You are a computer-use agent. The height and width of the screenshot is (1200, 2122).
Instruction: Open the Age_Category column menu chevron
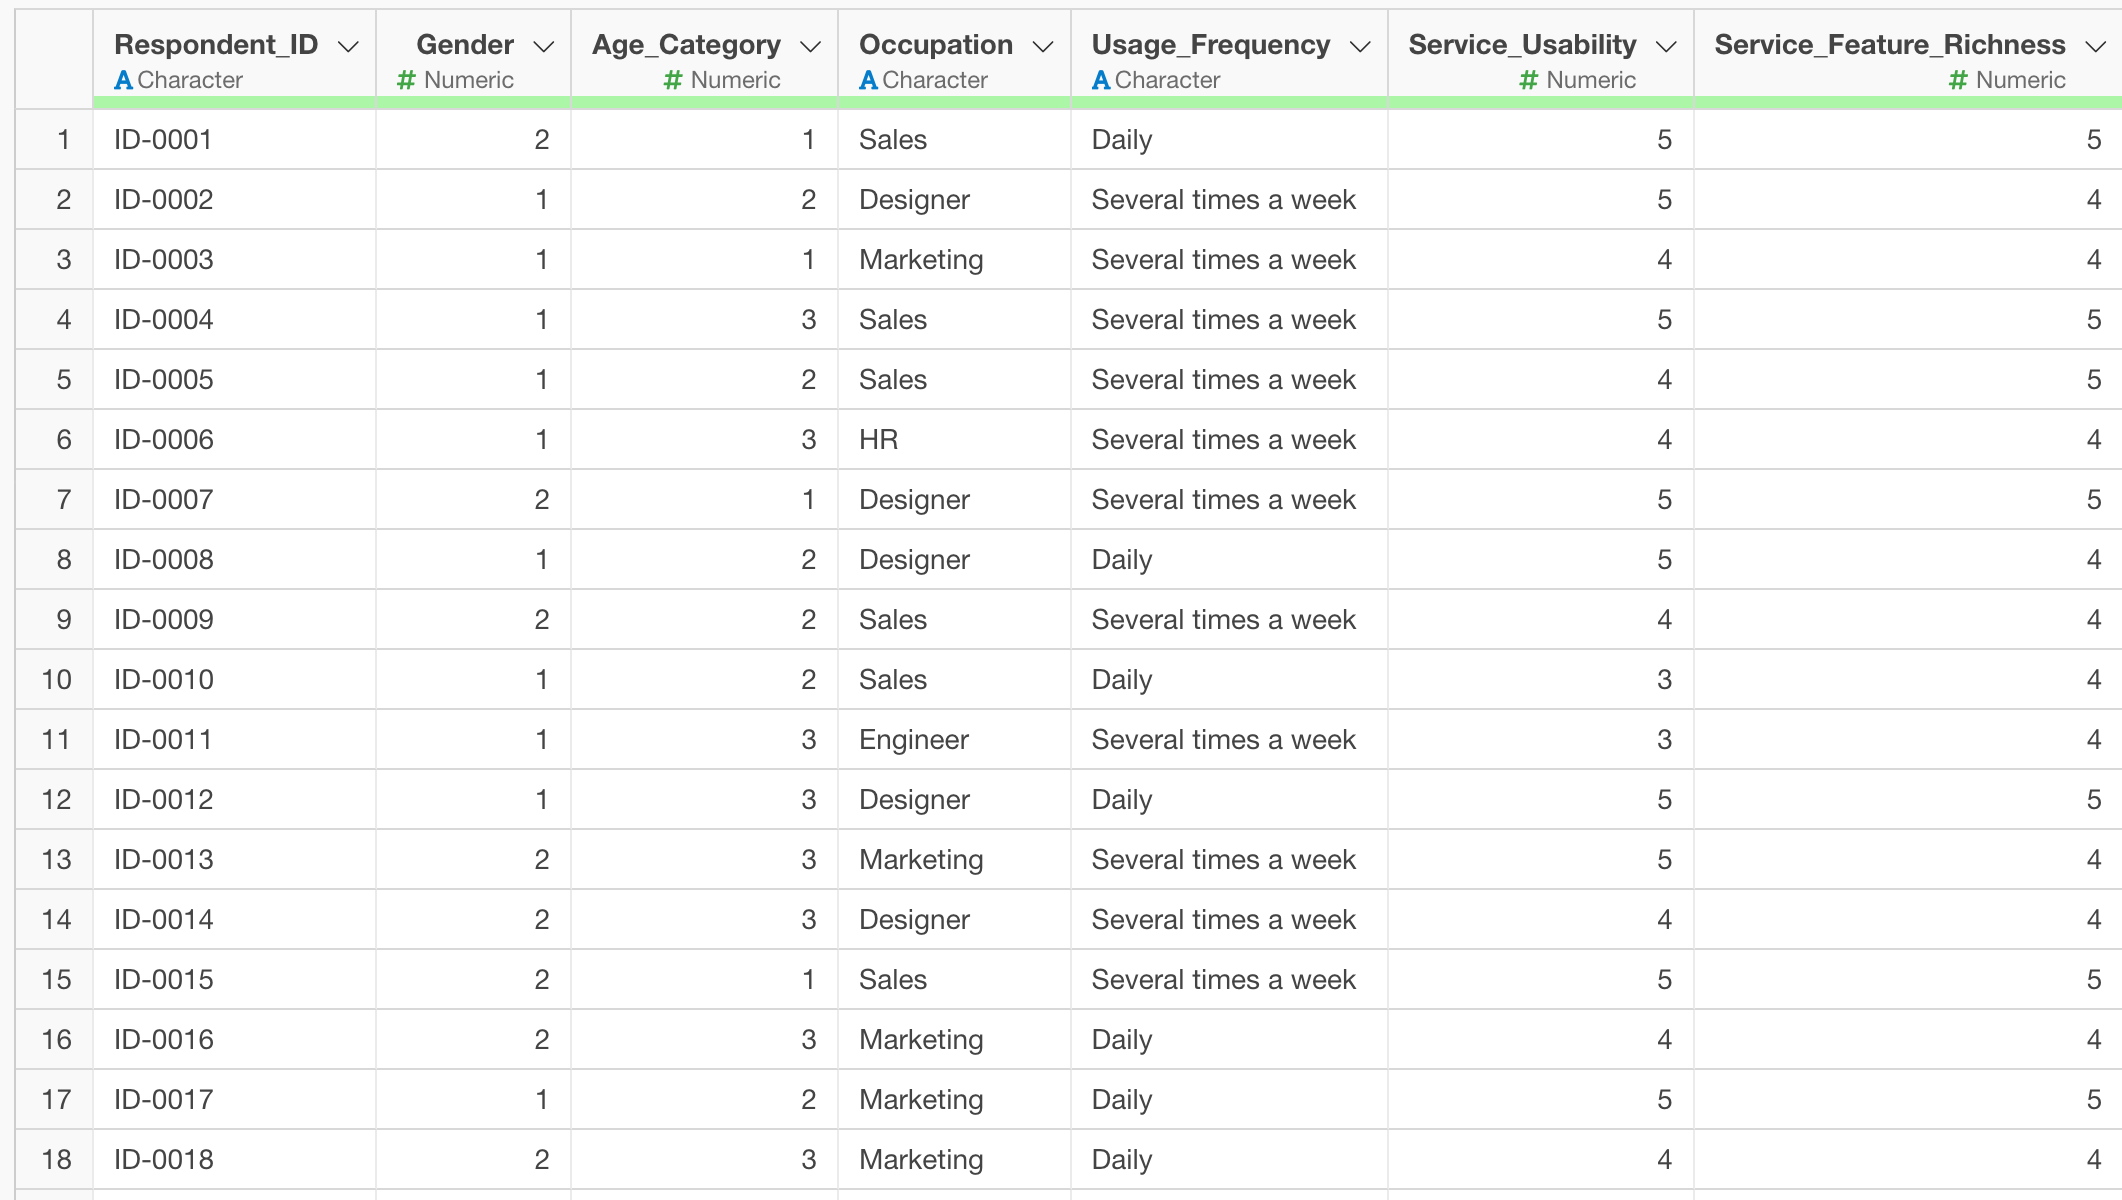811,47
